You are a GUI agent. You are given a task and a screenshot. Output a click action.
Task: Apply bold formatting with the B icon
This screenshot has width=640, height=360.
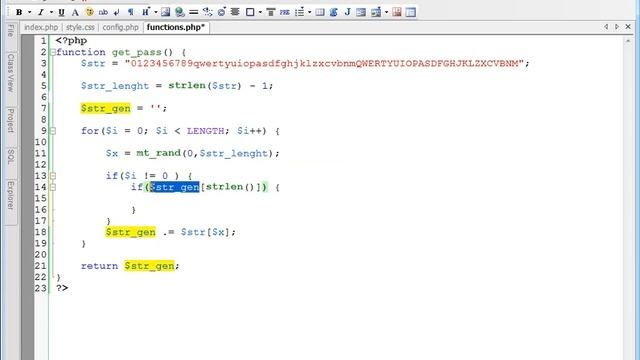[x=19, y=12]
